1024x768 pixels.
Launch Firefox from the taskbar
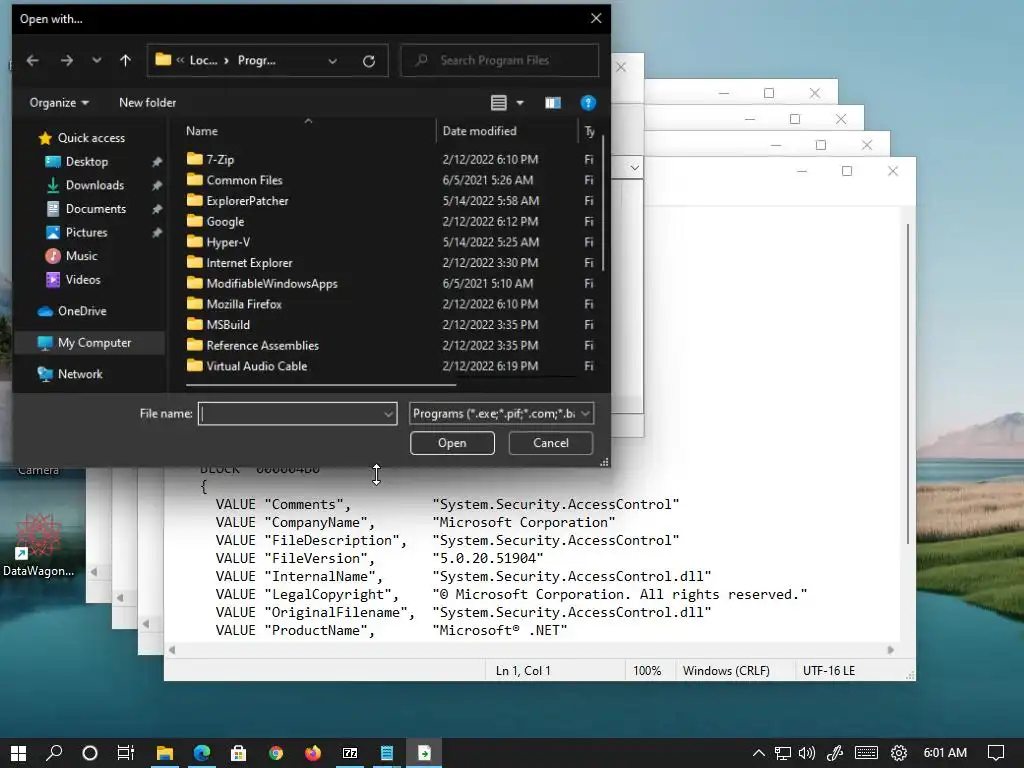(313, 753)
